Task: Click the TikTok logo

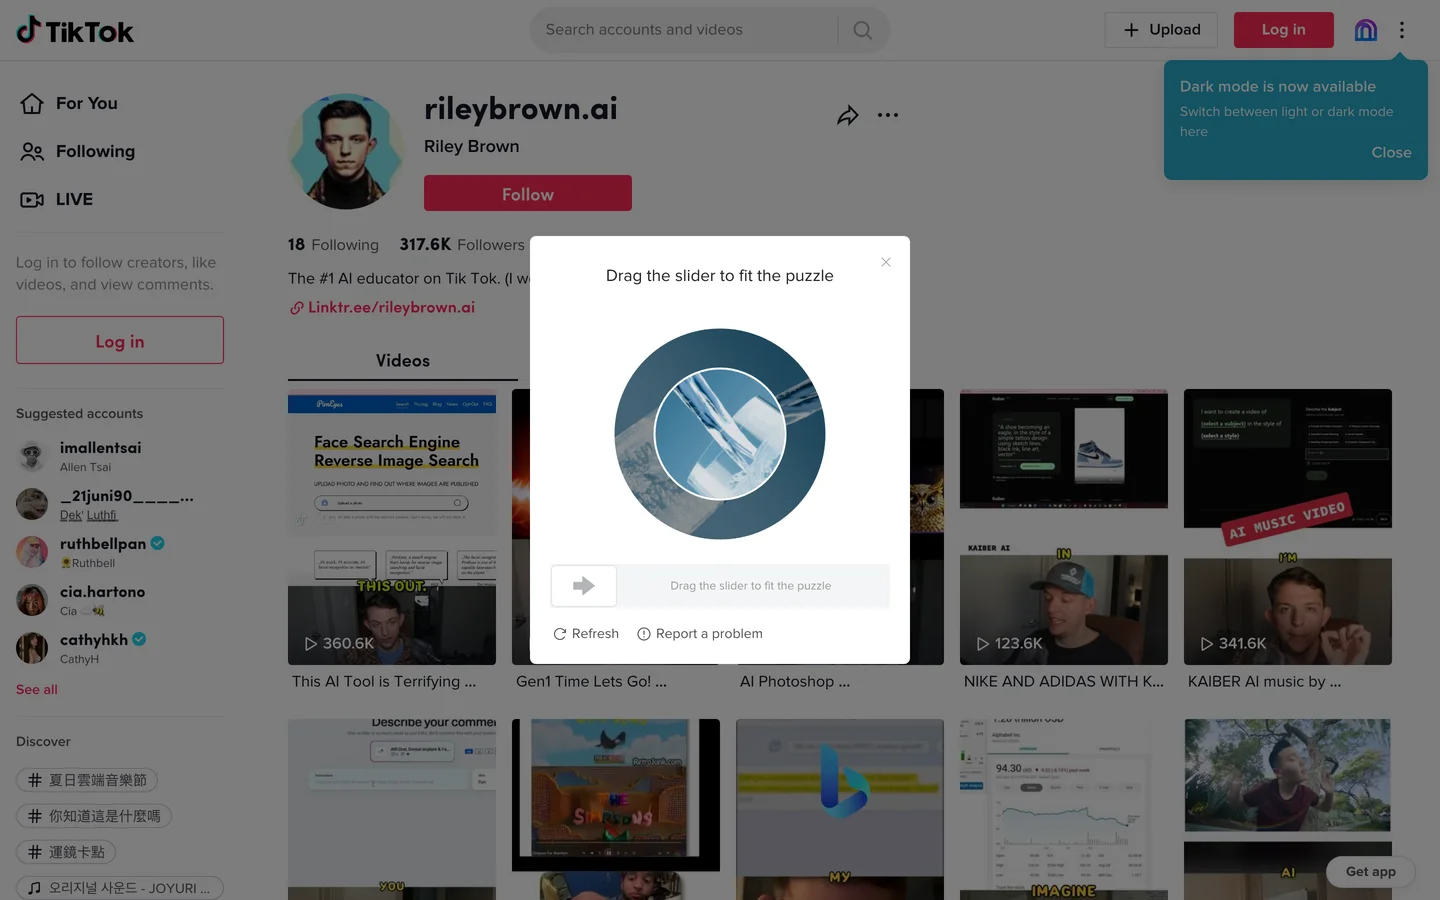Action: [75, 30]
